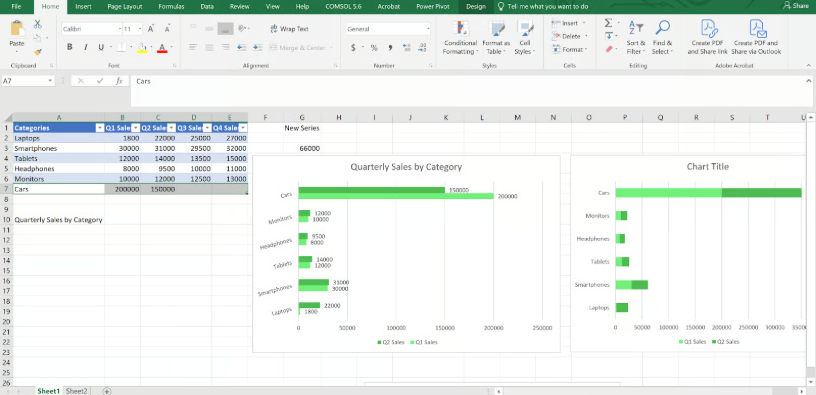Open the General number format dropdown
The width and height of the screenshot is (816, 395).
[428, 29]
